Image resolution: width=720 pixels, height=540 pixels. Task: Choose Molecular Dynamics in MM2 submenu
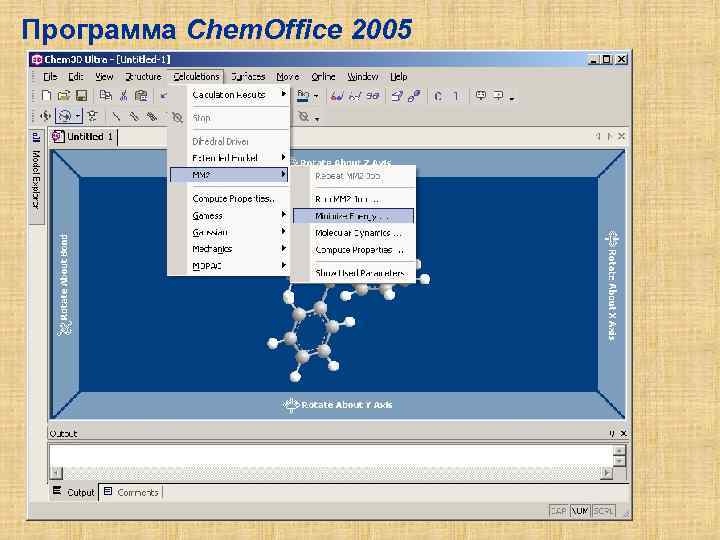tap(354, 233)
